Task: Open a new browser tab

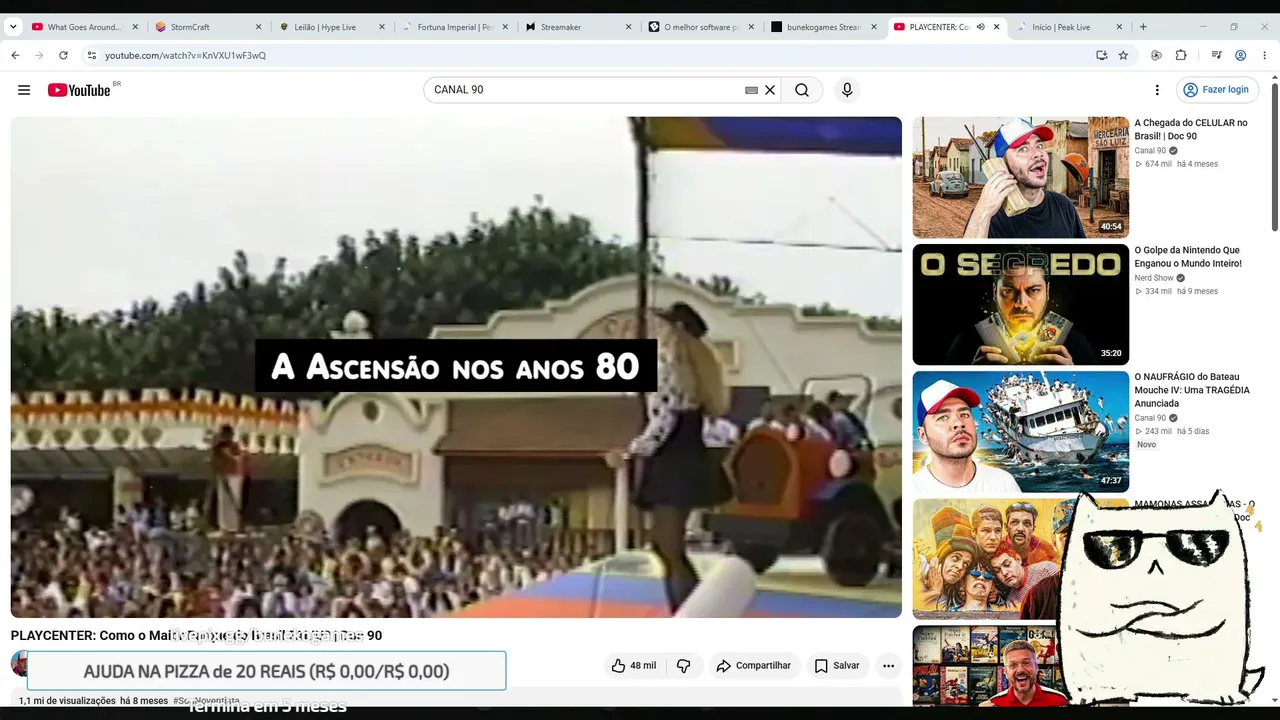Action: pyautogui.click(x=1143, y=27)
